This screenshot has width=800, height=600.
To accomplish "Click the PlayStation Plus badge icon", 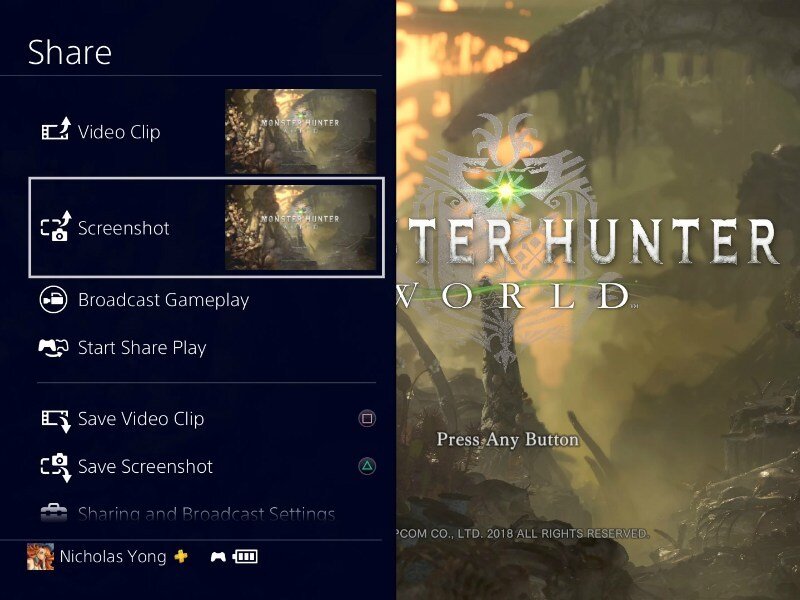I will coord(181,556).
